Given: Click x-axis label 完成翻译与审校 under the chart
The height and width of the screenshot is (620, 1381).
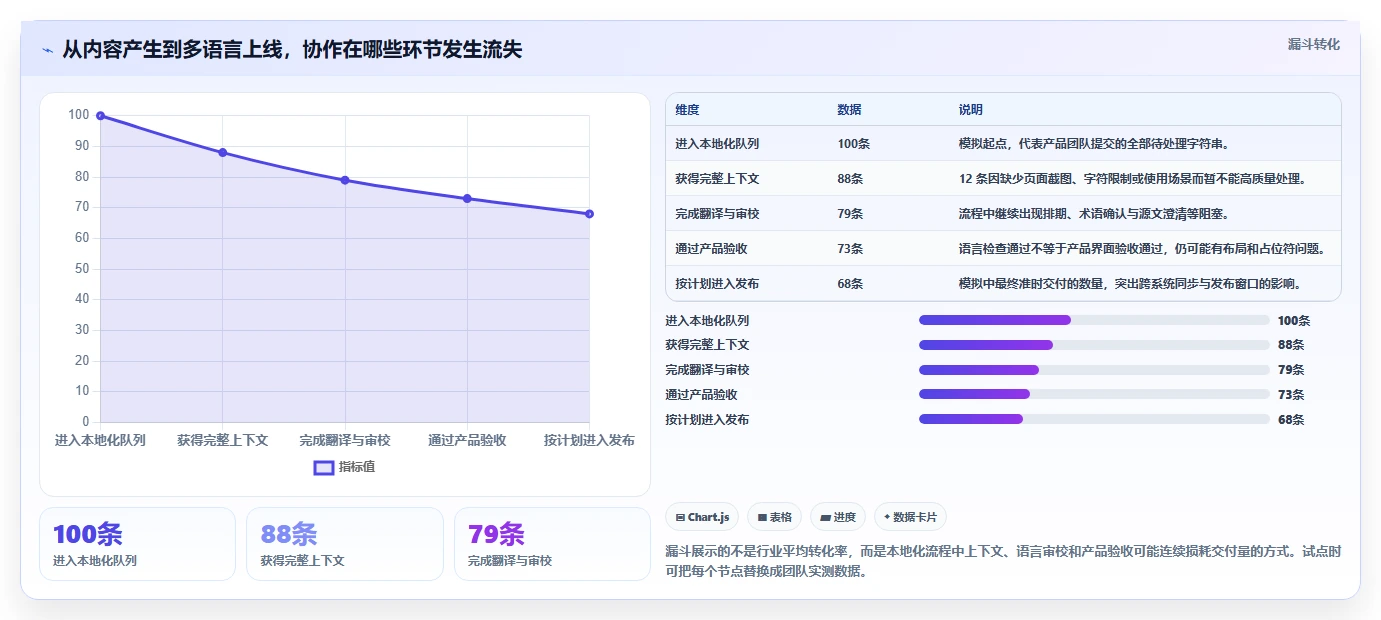Looking at the screenshot, I should pyautogui.click(x=345, y=440).
